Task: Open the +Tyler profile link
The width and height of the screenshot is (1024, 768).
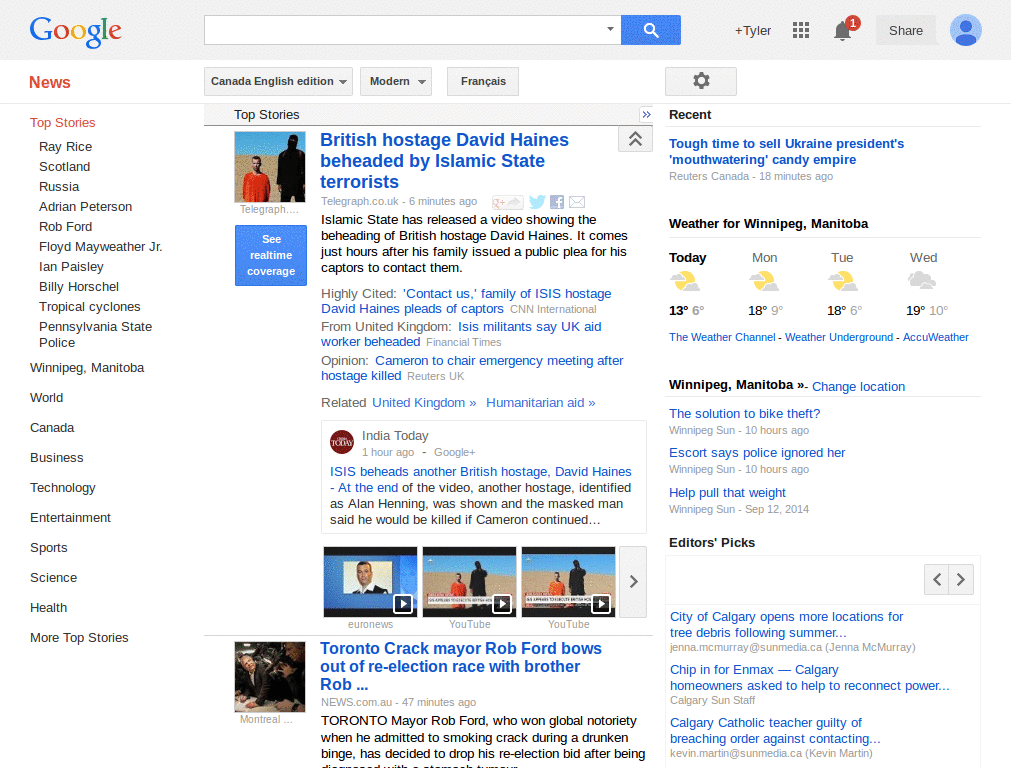Action: pyautogui.click(x=752, y=31)
